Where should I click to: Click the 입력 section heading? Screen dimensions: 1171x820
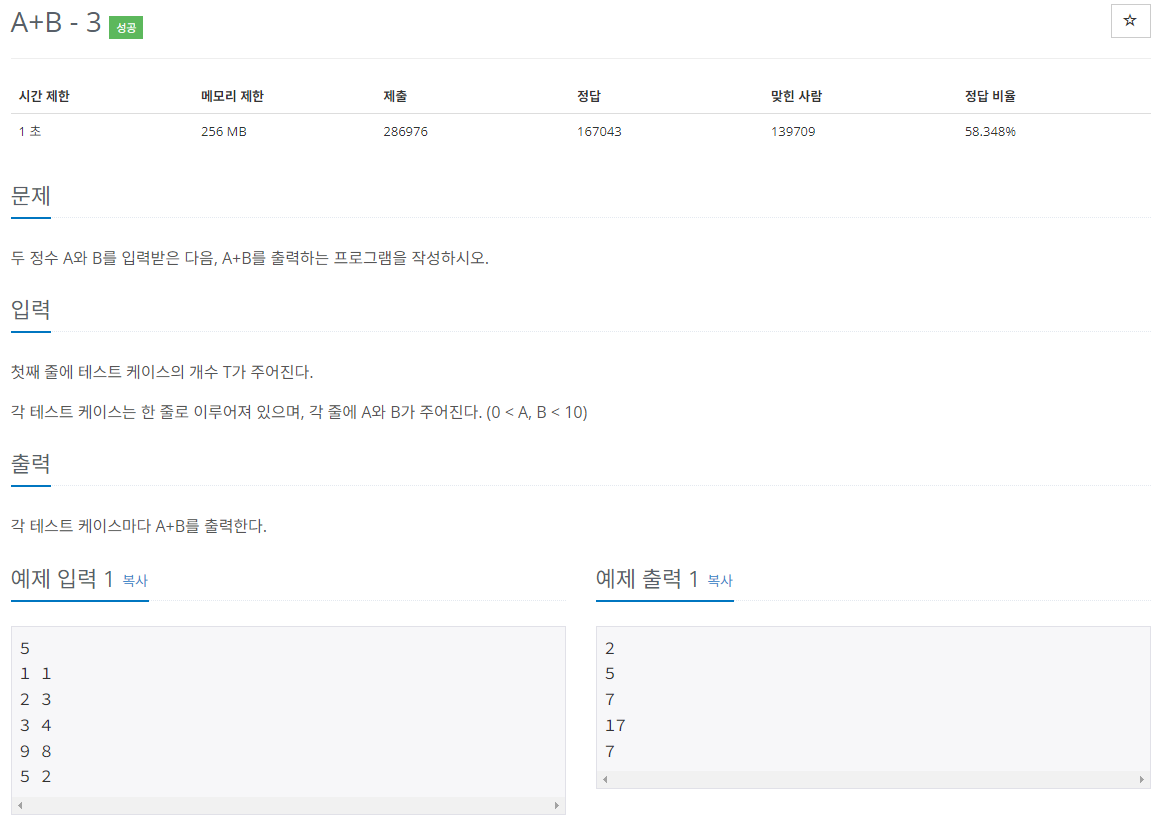point(31,309)
